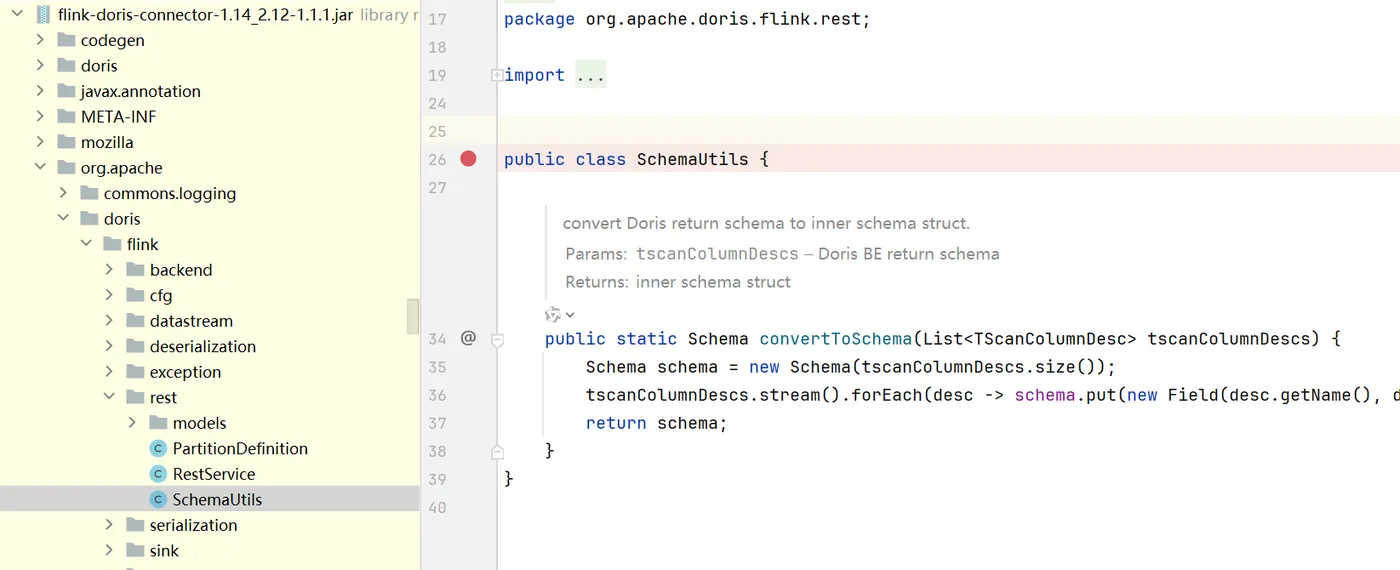Click the cfg folder icon
This screenshot has width=1400, height=570.
click(136, 295)
